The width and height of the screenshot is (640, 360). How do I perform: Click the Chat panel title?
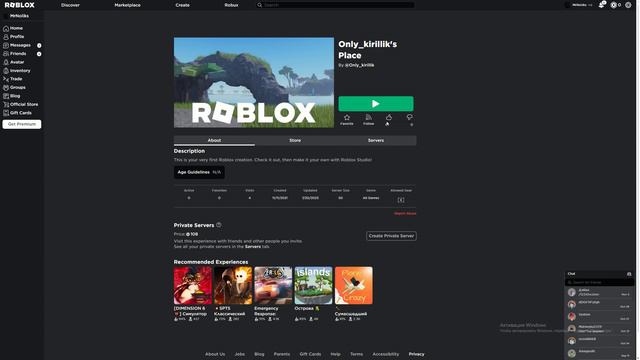[571, 274]
